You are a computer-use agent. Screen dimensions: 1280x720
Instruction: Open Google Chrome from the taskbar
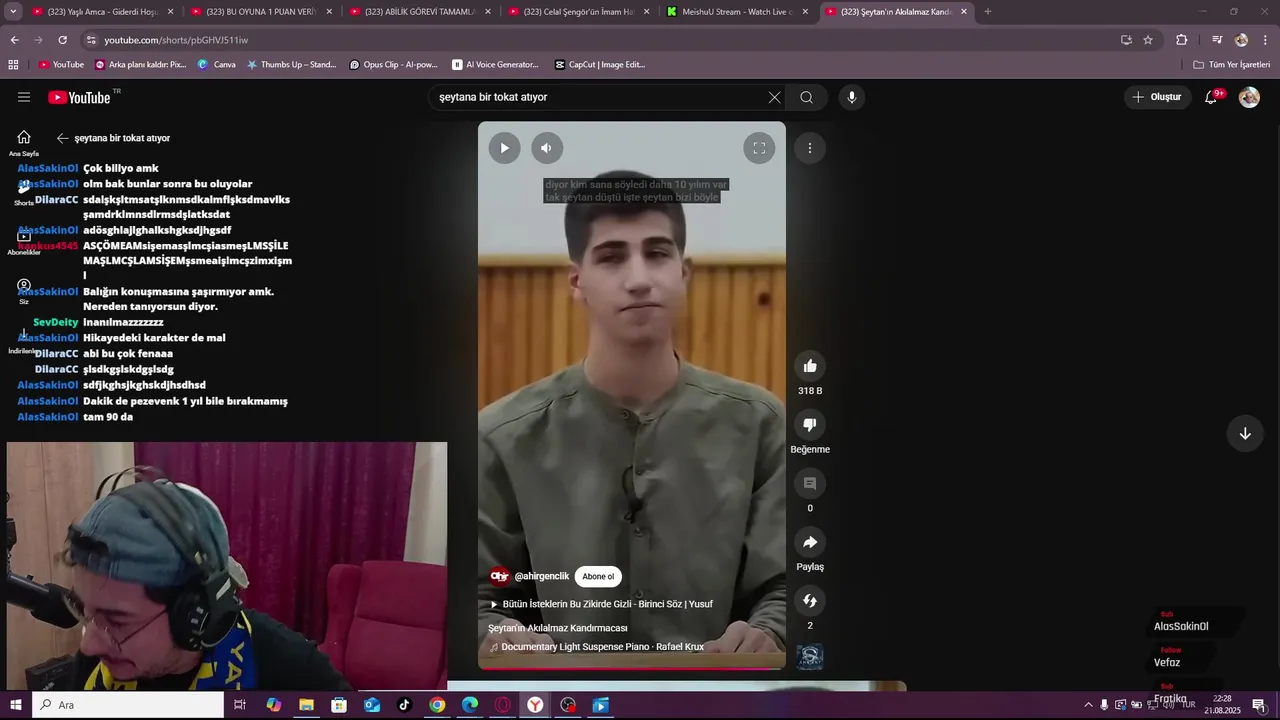437,705
